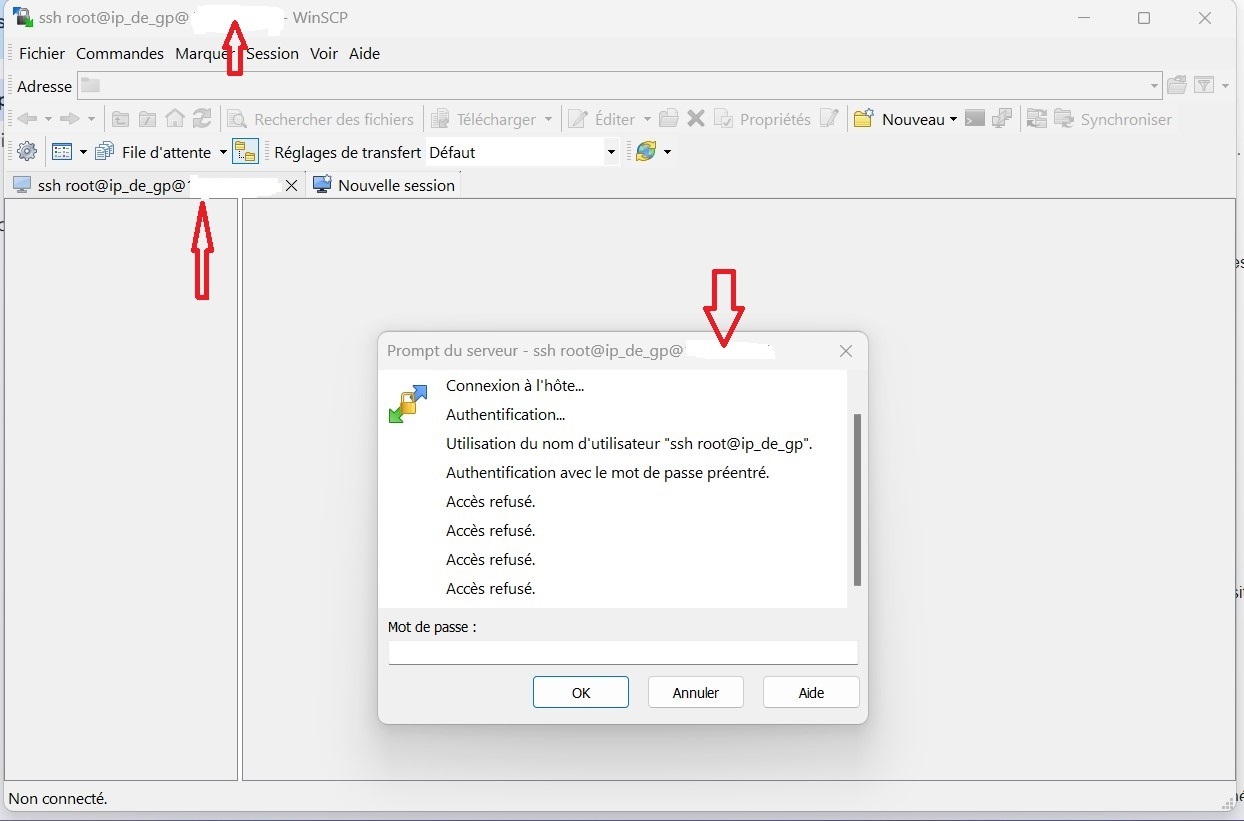Click the open file folder icon
Screen dimensions: 1244x821
[669, 119]
